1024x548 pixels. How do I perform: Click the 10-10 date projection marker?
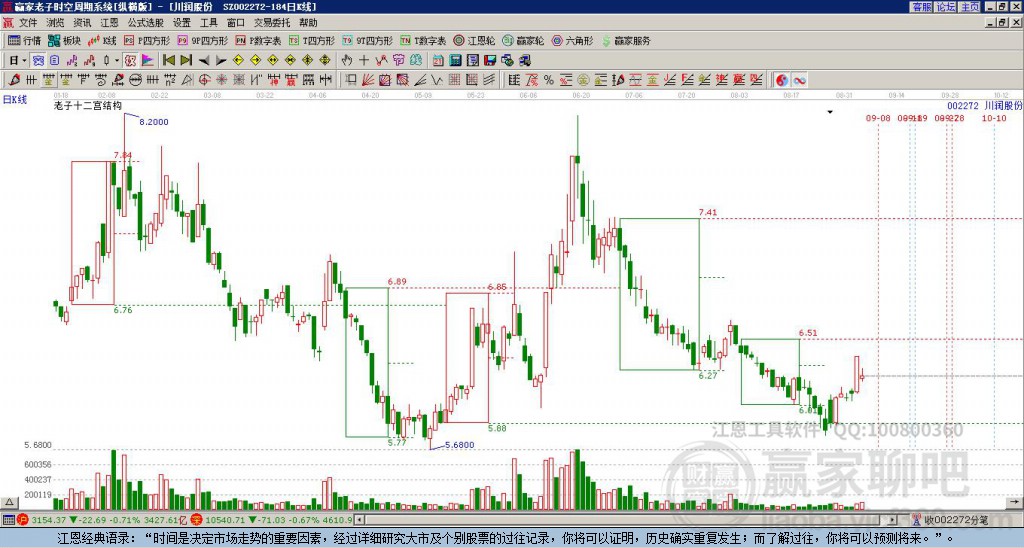994,118
